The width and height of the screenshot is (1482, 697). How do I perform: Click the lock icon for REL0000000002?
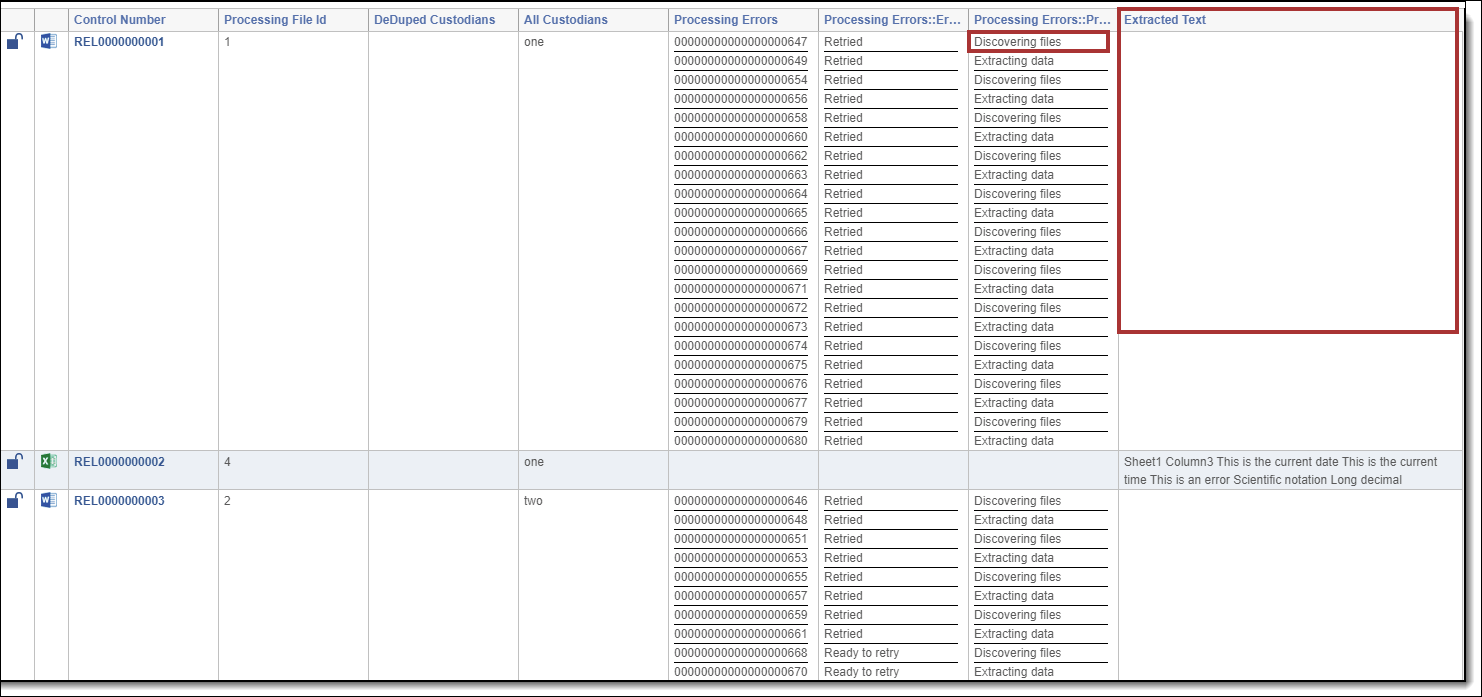tap(14, 462)
